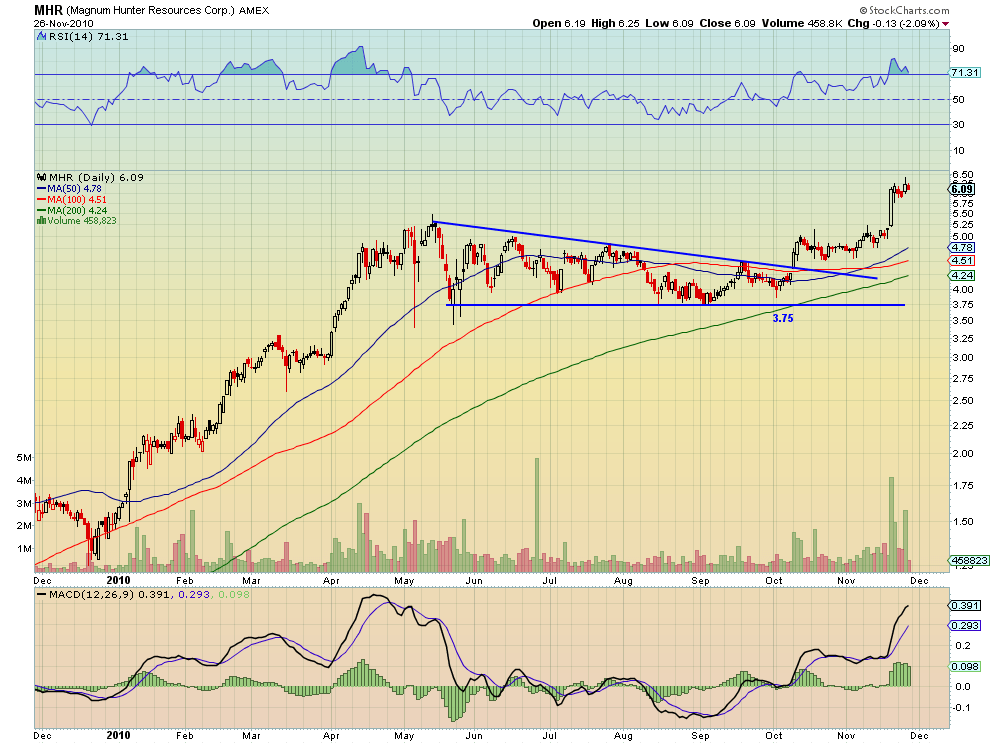Click the 0.391 tag on MACD axis

(x=965, y=606)
